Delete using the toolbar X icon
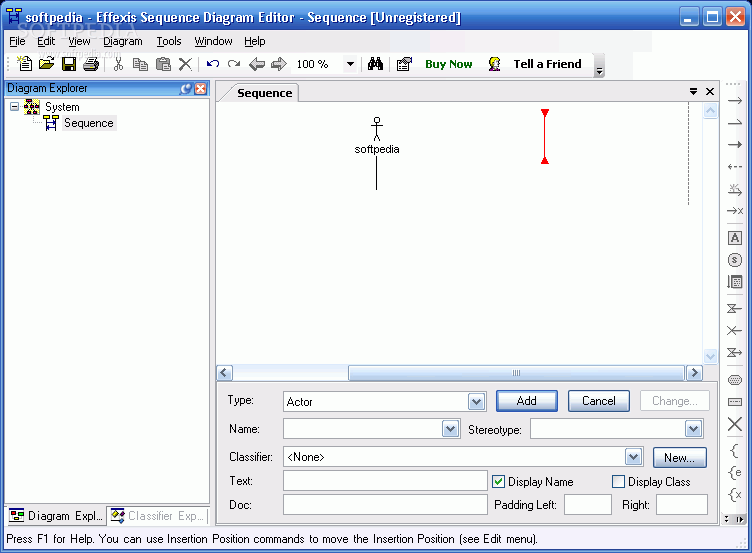Viewport: 752px width, 553px height. point(185,64)
